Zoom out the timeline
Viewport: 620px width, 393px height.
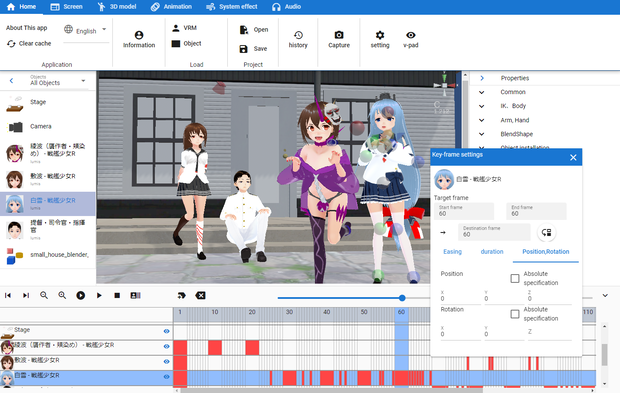tap(44, 295)
